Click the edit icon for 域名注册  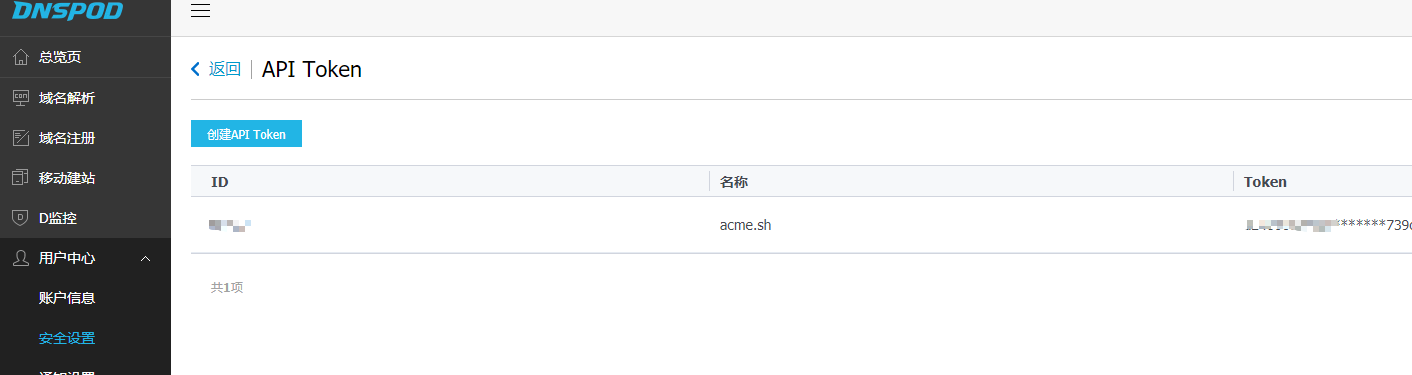pos(20,137)
